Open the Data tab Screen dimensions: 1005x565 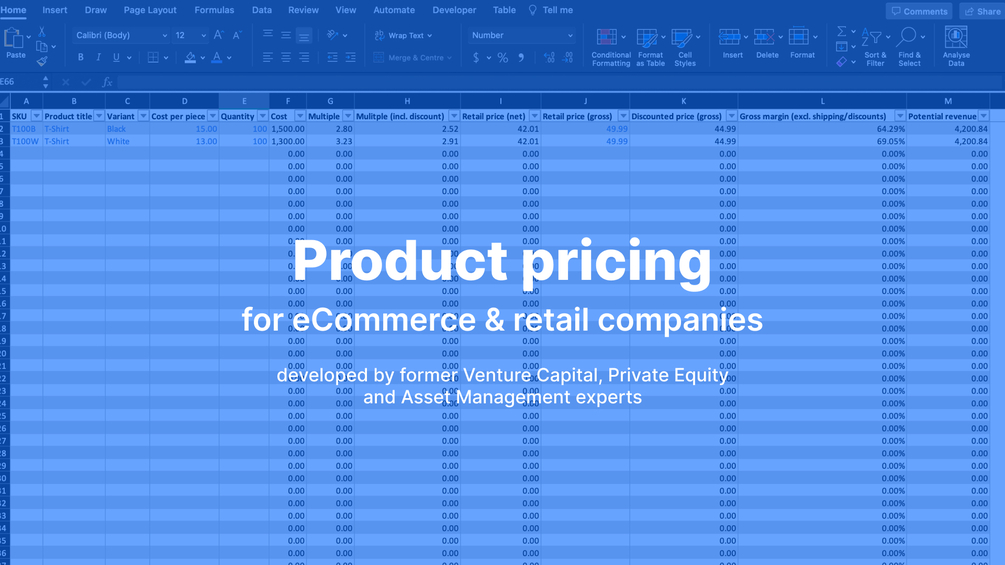(262, 10)
